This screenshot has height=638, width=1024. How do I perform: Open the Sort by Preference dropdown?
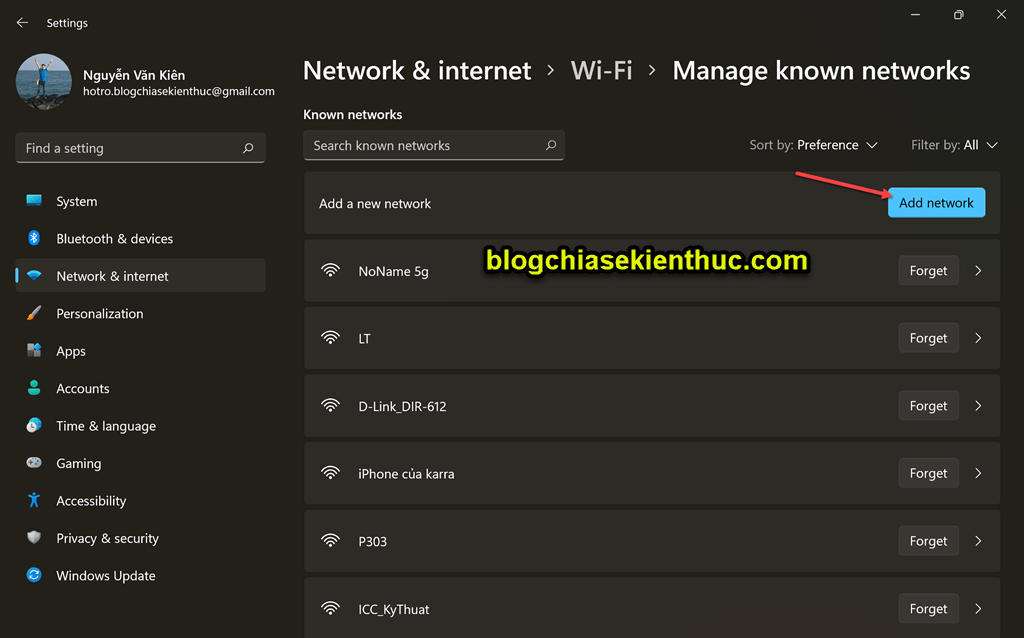(x=813, y=145)
